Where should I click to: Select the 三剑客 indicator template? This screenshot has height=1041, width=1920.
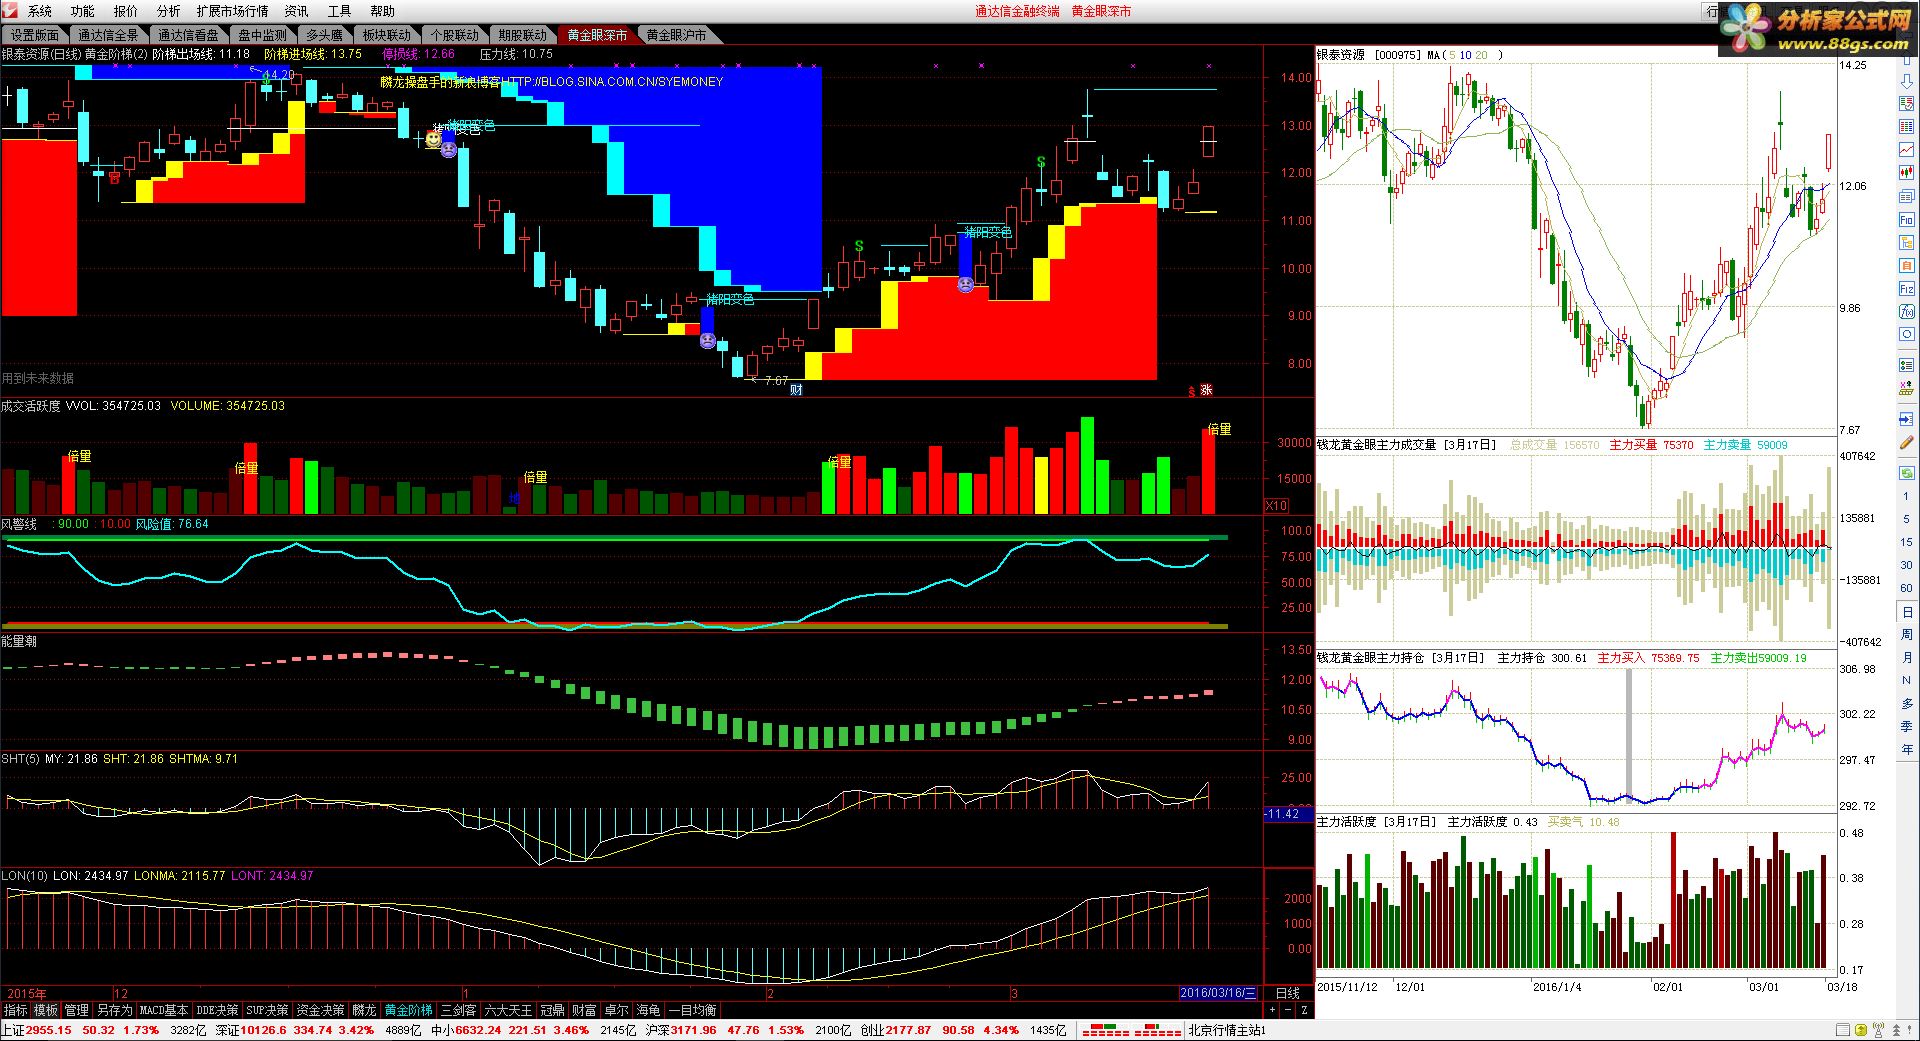point(458,1010)
